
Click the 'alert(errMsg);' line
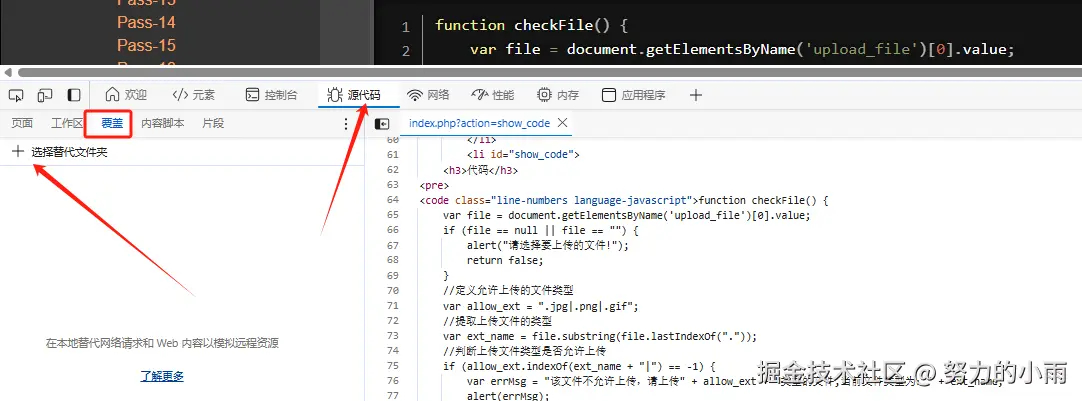coord(507,395)
